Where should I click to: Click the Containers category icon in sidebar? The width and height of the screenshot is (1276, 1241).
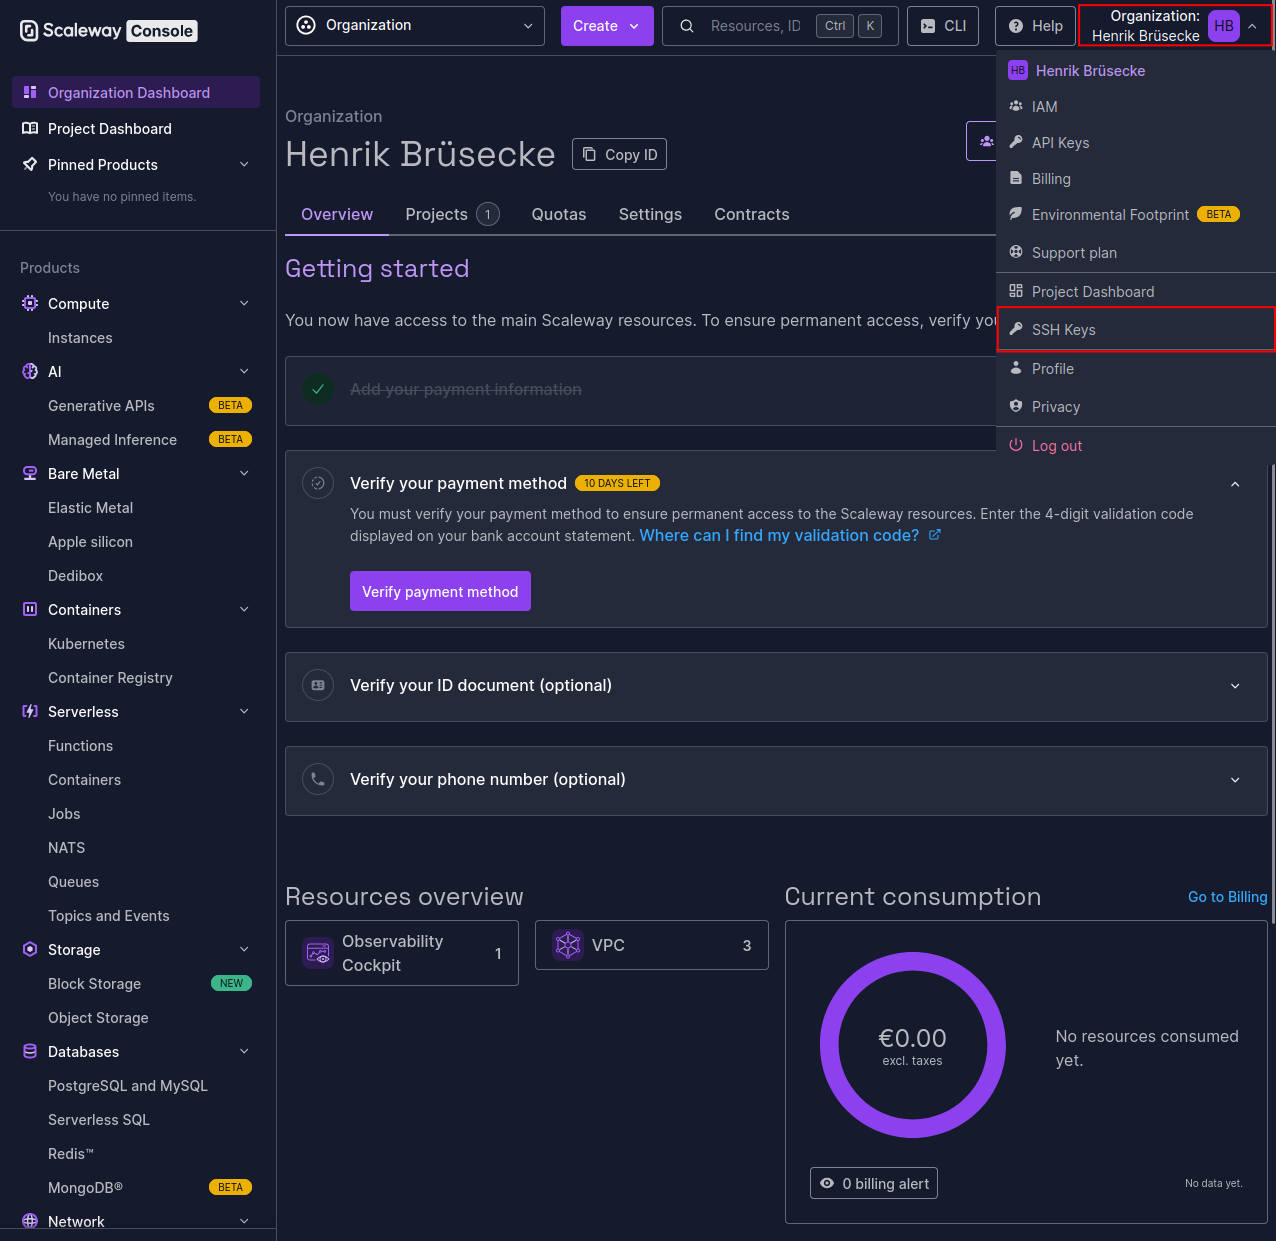tap(30, 609)
